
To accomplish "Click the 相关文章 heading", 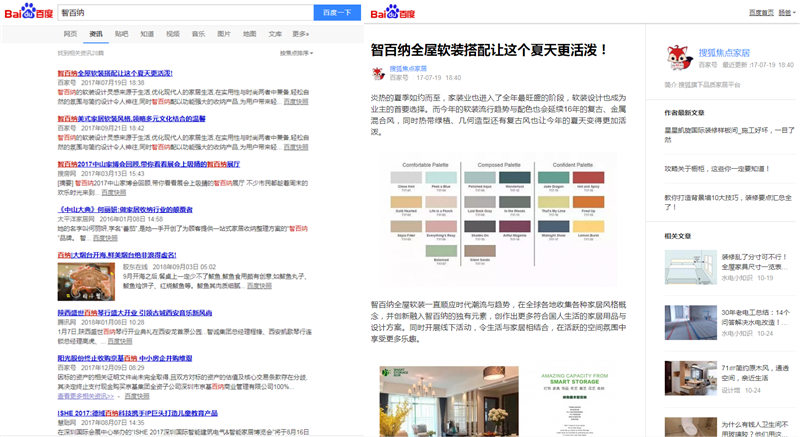I will [678, 236].
